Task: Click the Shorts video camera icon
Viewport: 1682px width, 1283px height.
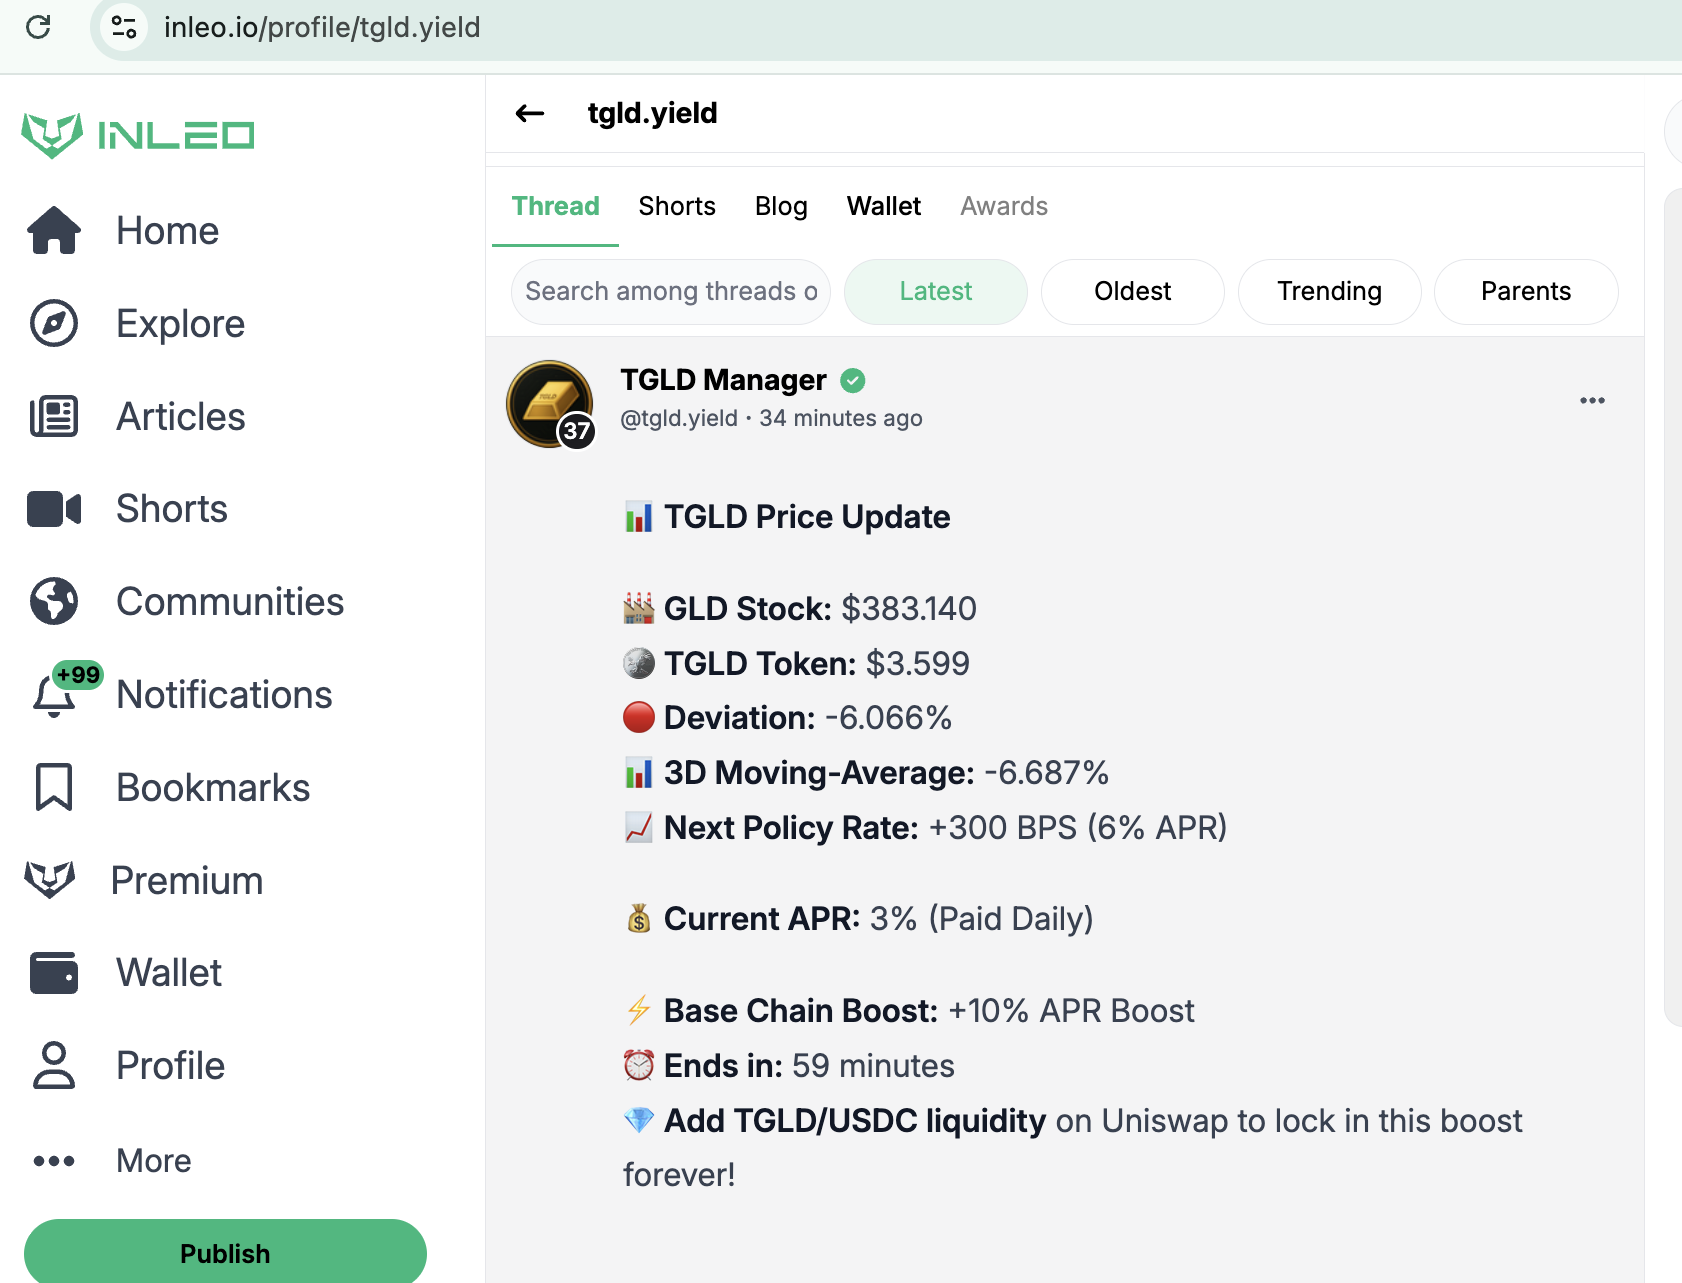Action: coord(54,509)
